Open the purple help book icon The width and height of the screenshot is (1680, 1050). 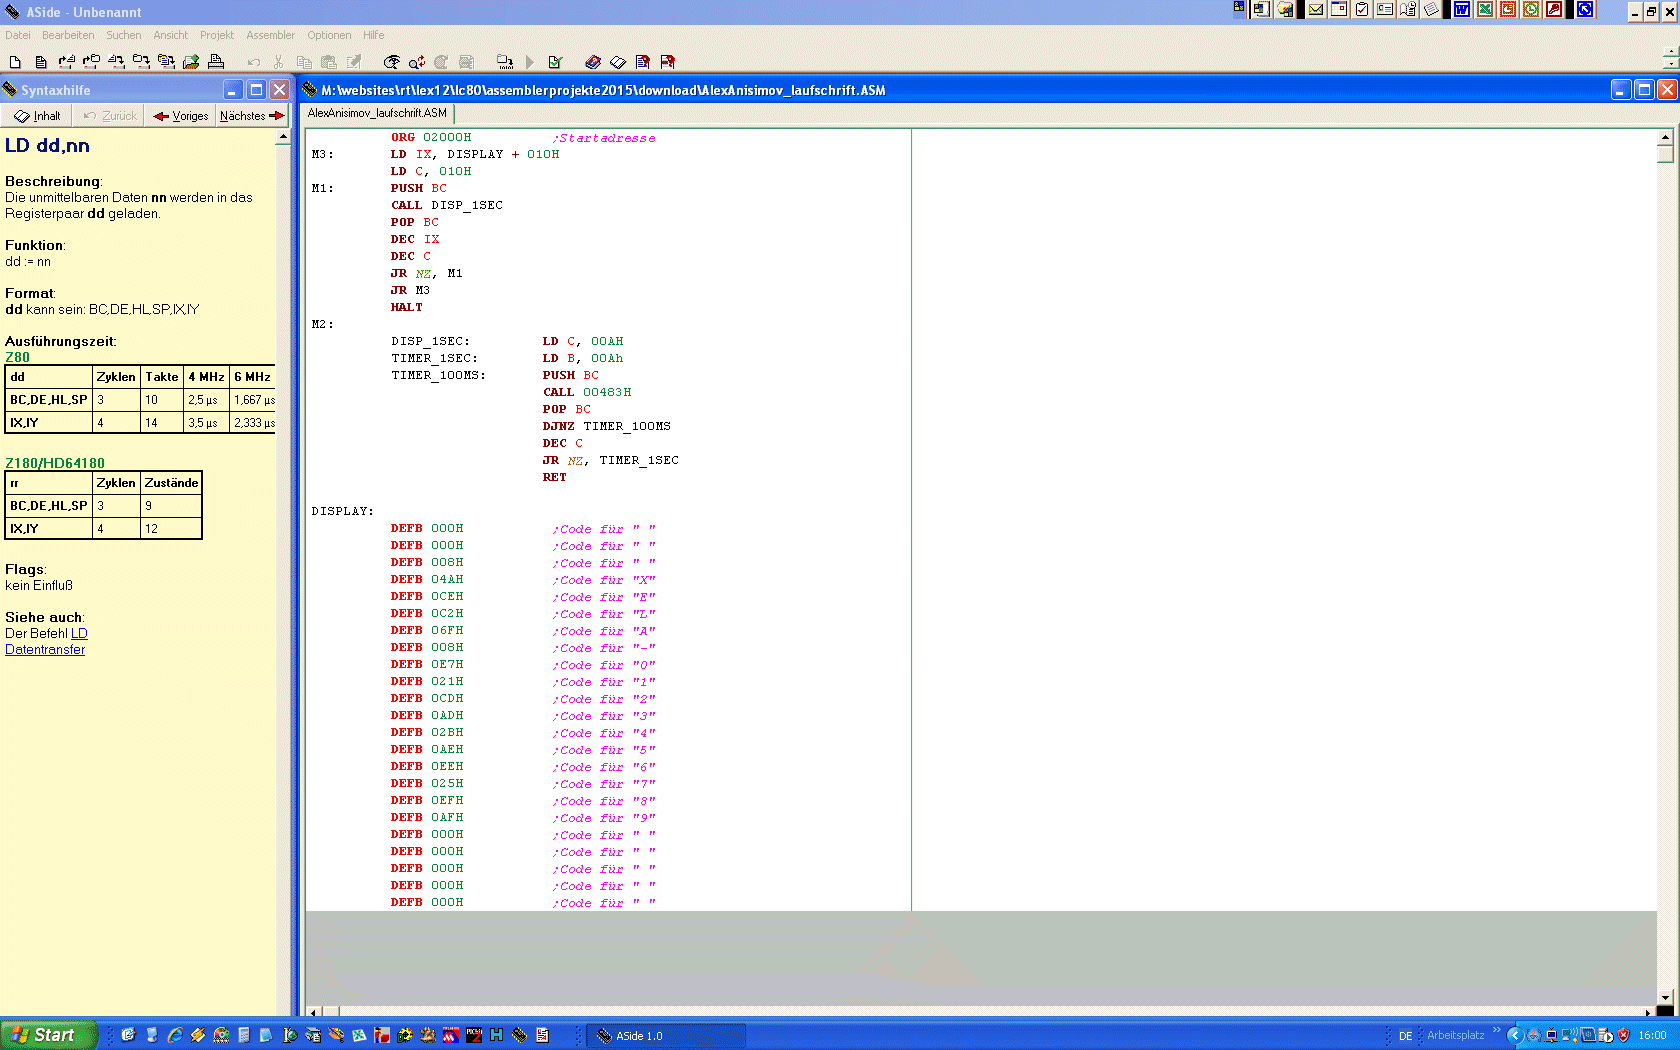coord(593,62)
